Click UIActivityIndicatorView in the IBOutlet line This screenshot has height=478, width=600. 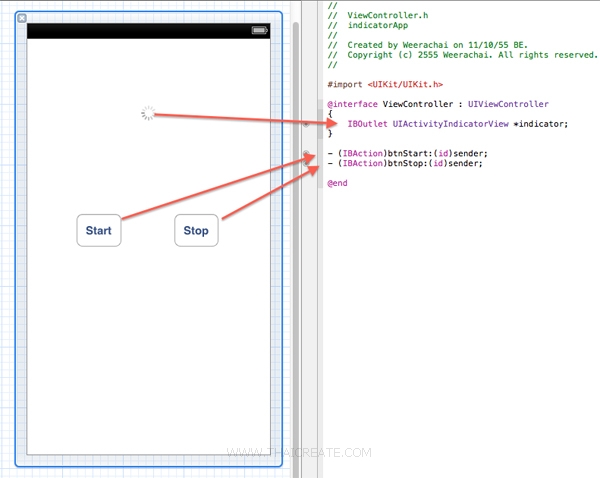(450, 124)
